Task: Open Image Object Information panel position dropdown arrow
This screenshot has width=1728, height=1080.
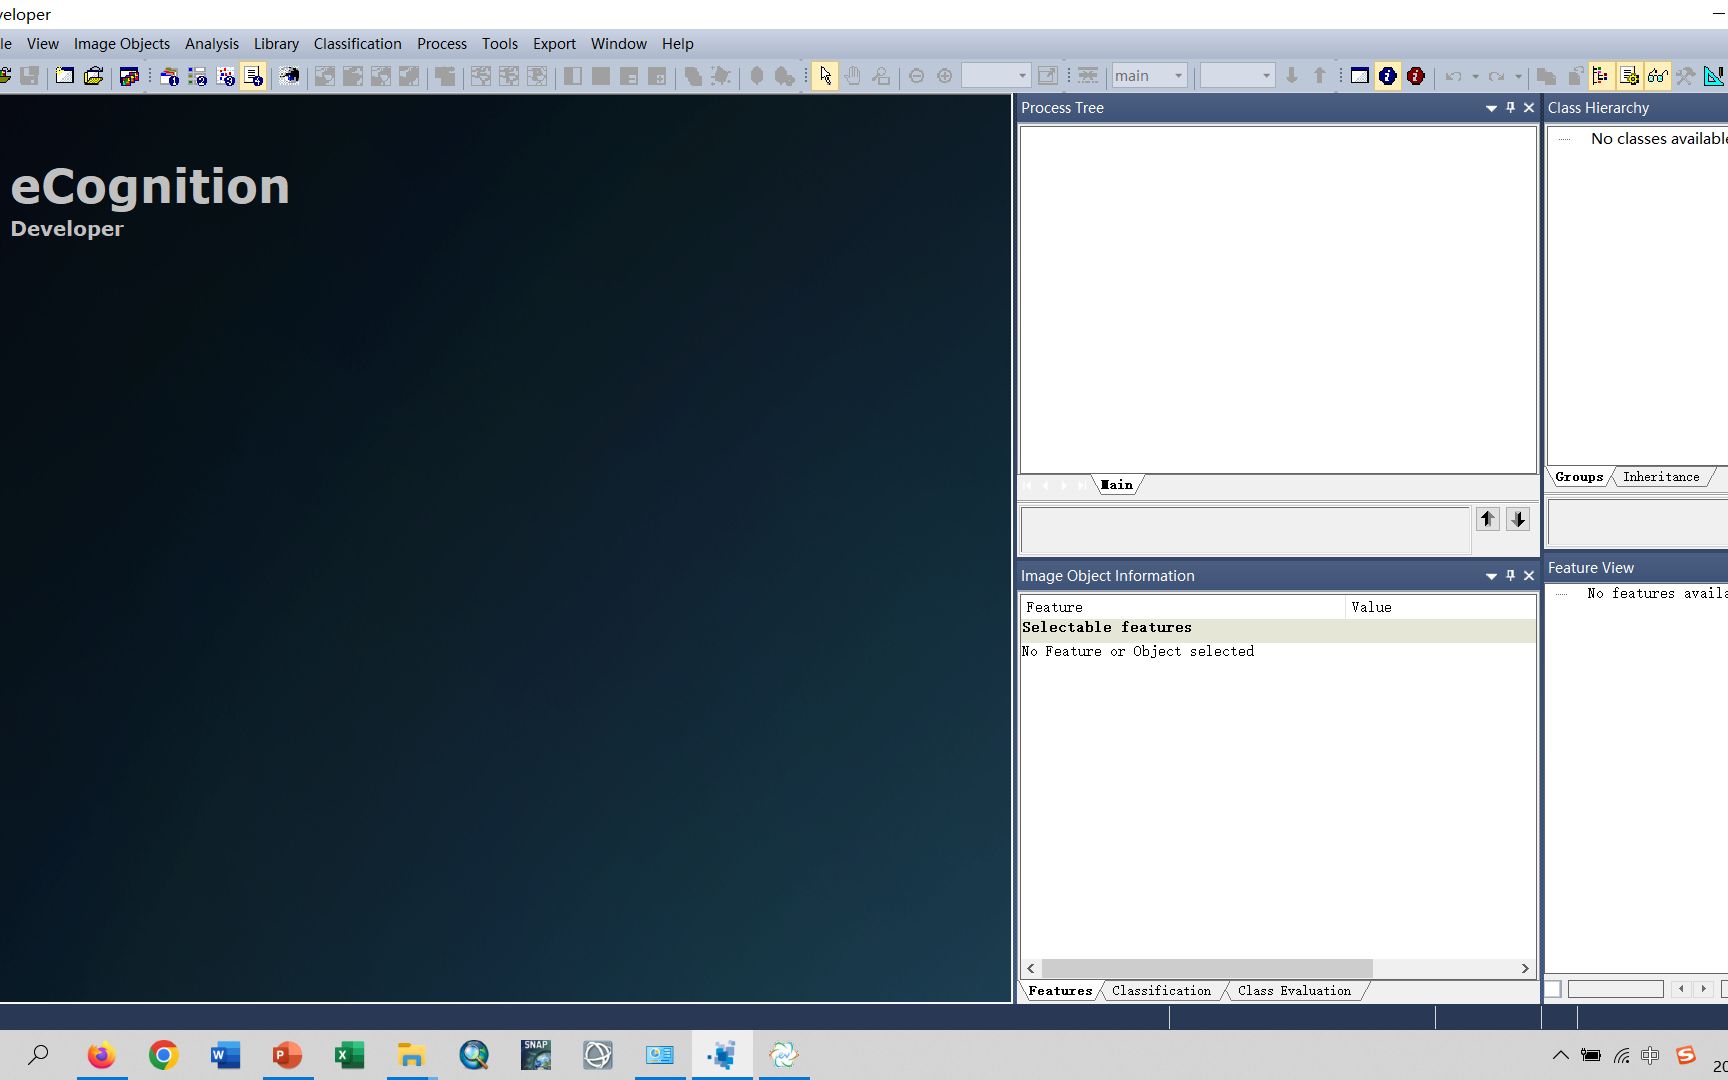Action: [1491, 576]
